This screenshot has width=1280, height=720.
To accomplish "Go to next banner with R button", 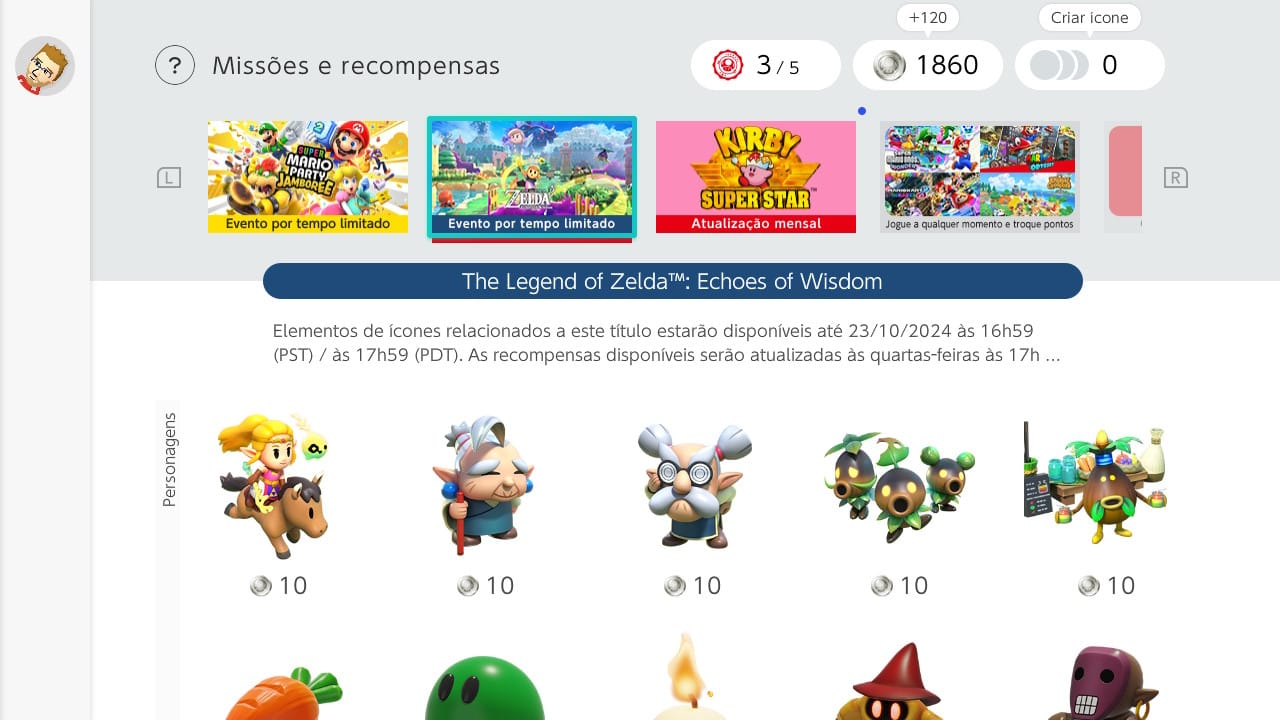I will tap(1175, 178).
